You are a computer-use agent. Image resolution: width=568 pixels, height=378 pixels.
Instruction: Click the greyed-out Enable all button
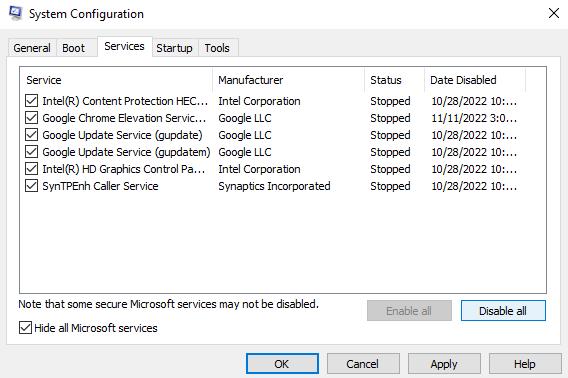click(409, 311)
